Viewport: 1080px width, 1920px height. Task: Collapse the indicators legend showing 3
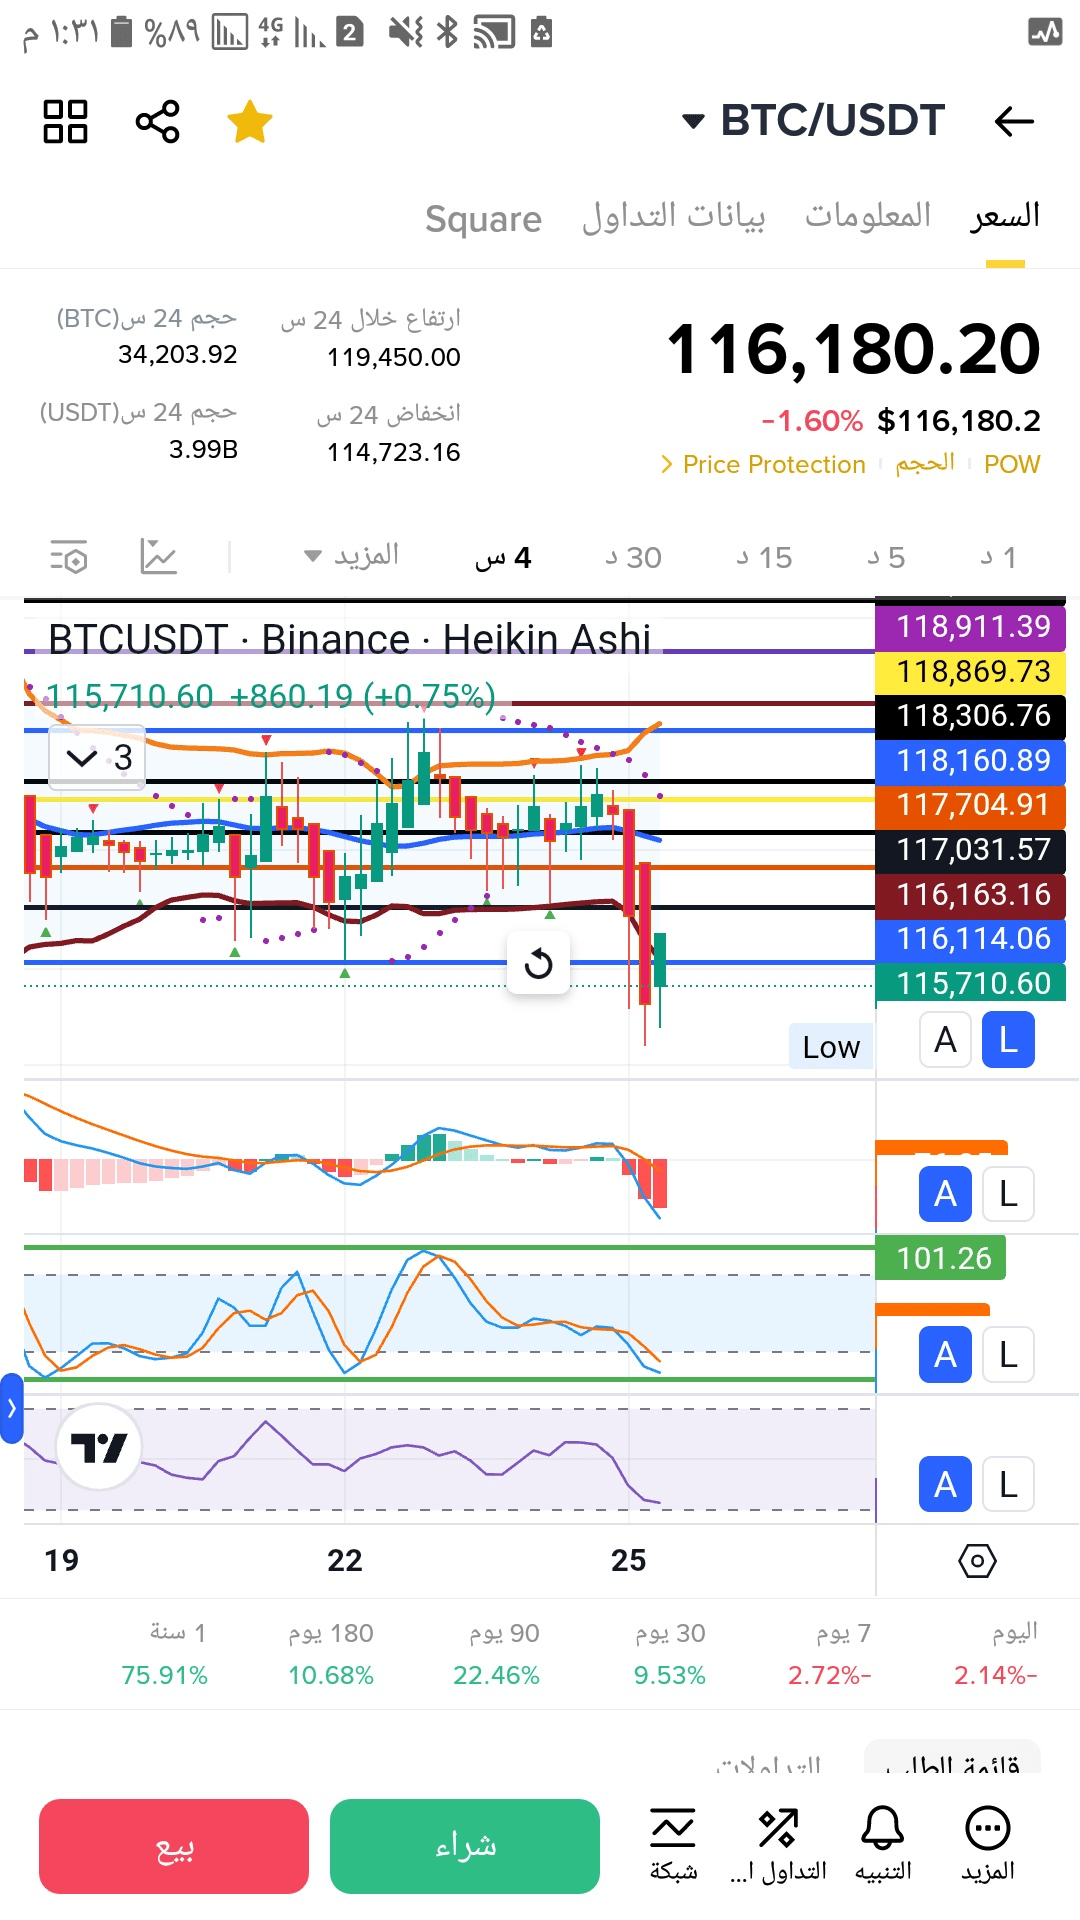pyautogui.click(x=97, y=758)
